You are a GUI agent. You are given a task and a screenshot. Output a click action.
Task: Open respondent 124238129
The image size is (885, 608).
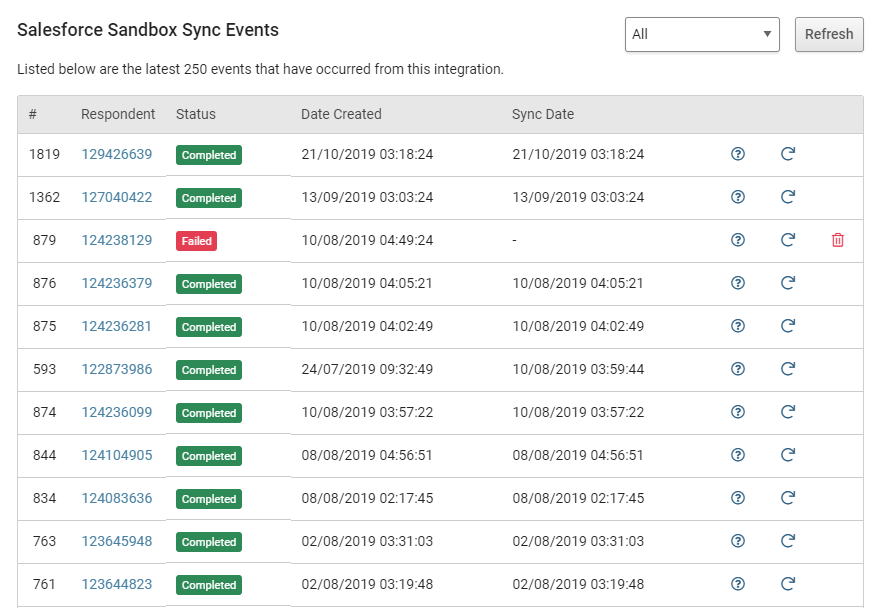[117, 240]
